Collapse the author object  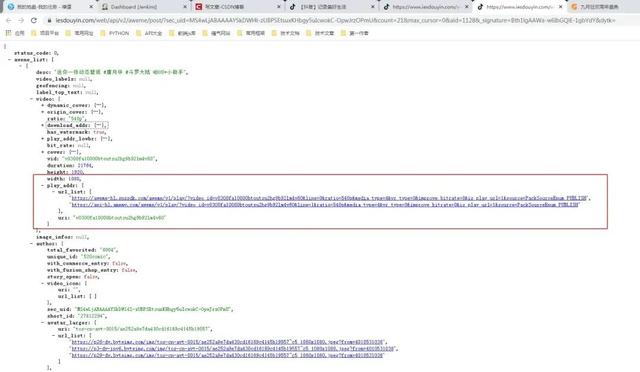(x=31, y=244)
